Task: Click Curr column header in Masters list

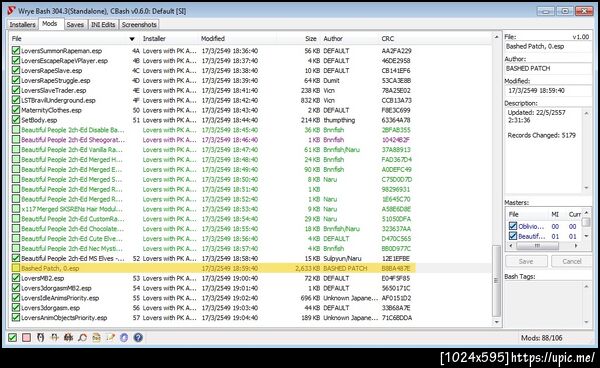Action: point(574,214)
